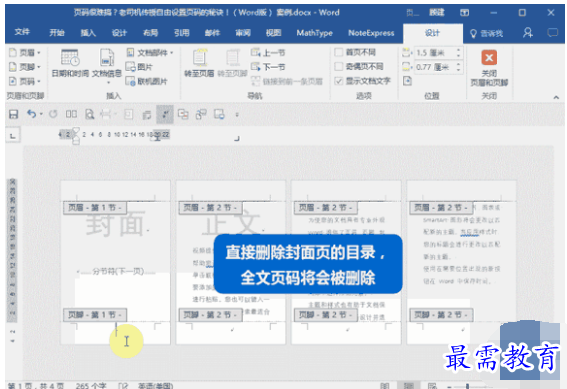Switch to the 引用 references tab
This screenshot has width=567, height=389.
[182, 33]
